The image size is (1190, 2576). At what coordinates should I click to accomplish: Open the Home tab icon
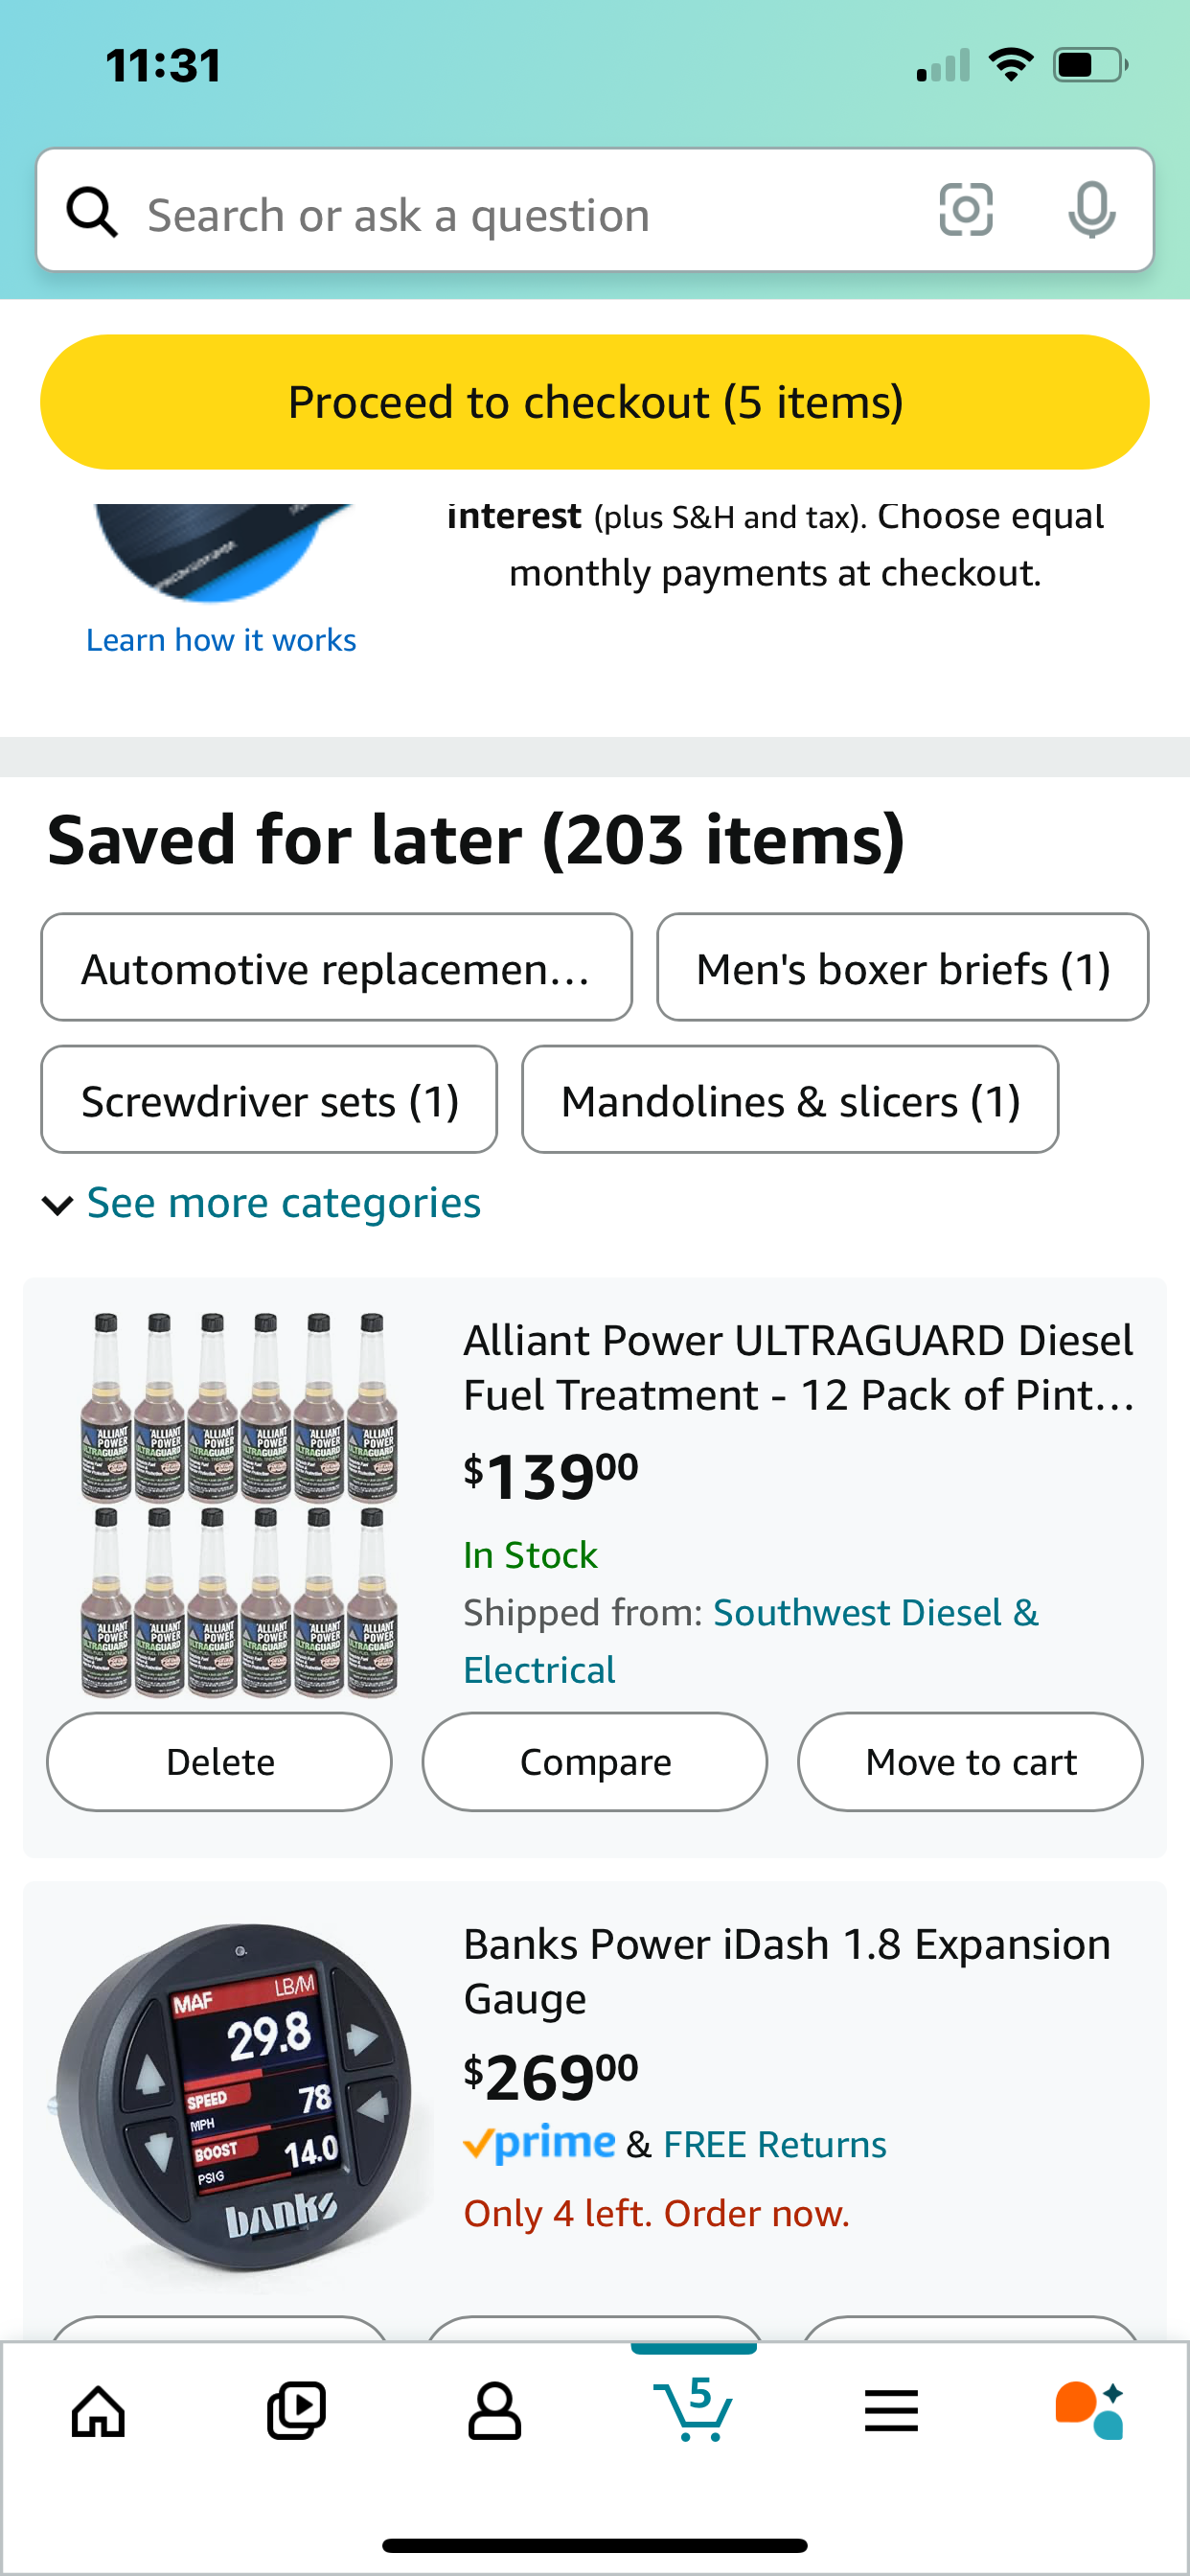pos(99,2411)
